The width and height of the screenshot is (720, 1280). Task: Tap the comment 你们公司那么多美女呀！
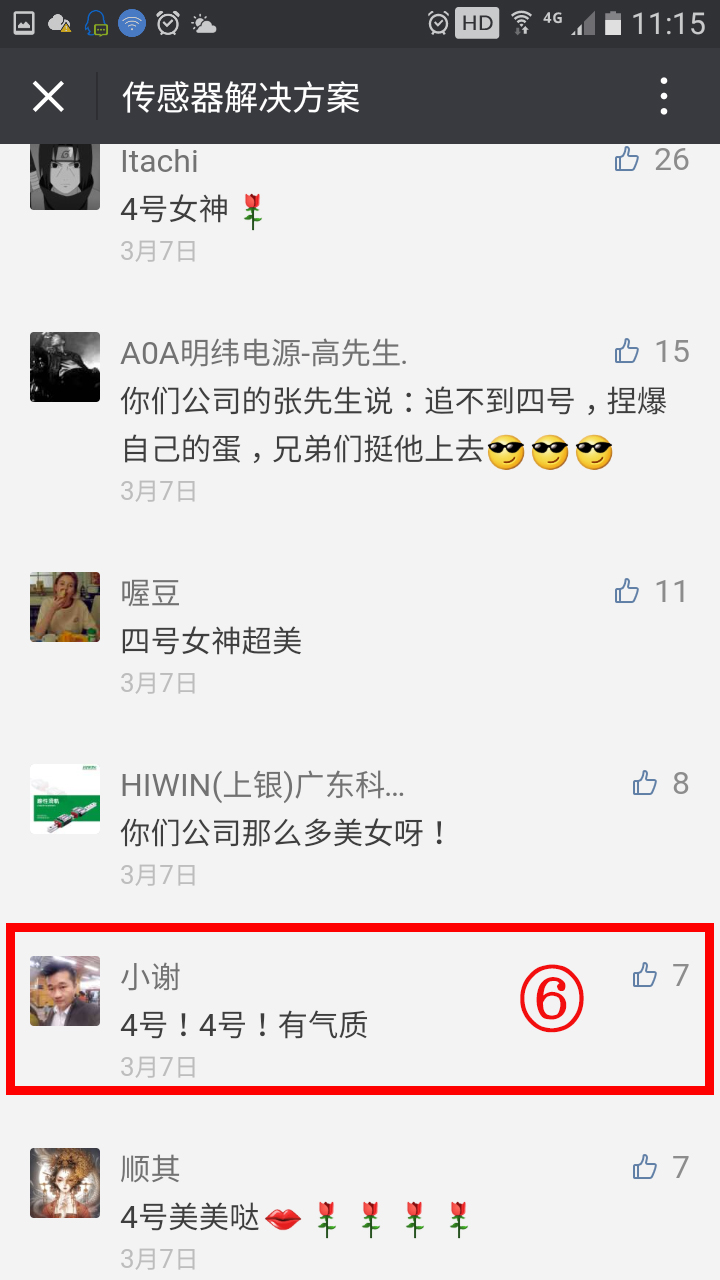286,832
